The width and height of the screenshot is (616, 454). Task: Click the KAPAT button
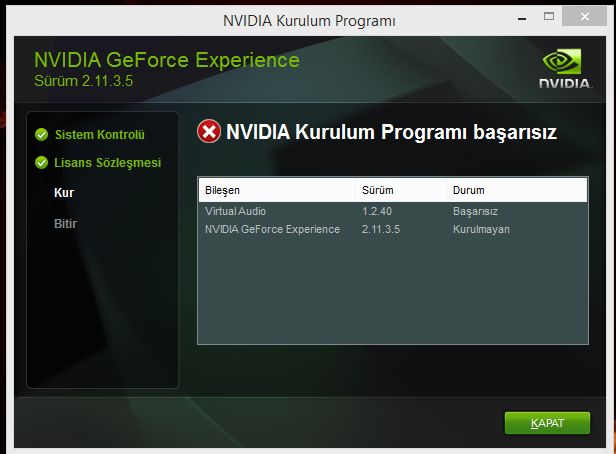click(547, 423)
